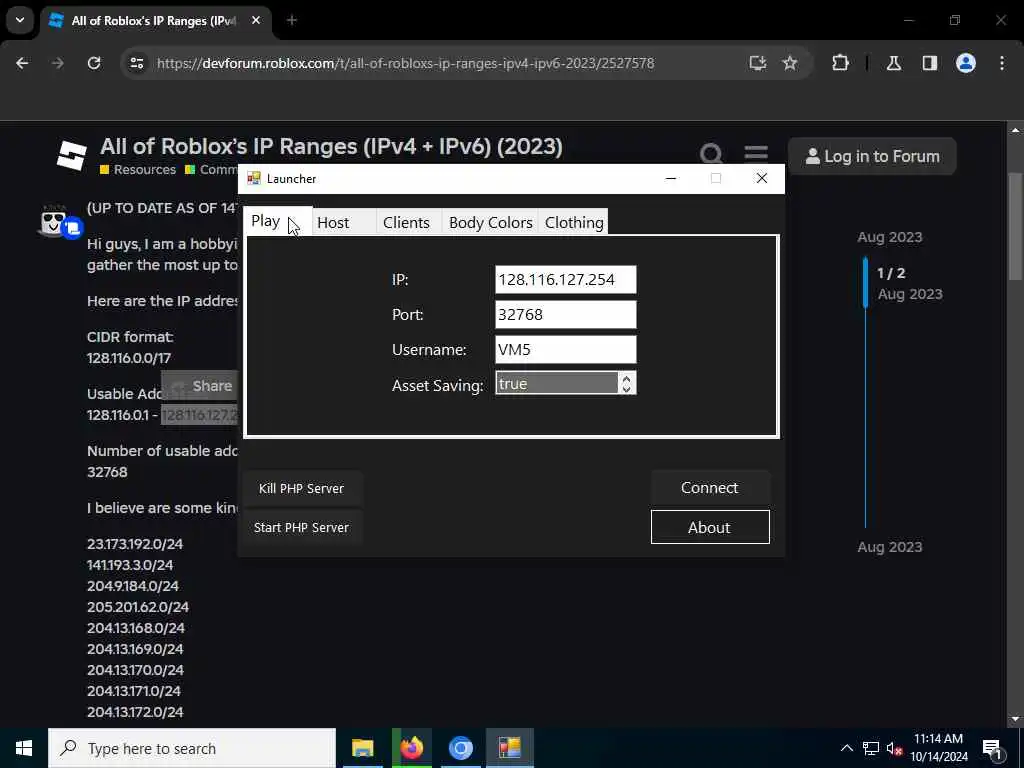Click the forum search magnifier icon
This screenshot has width=1024, height=768.
711,154
